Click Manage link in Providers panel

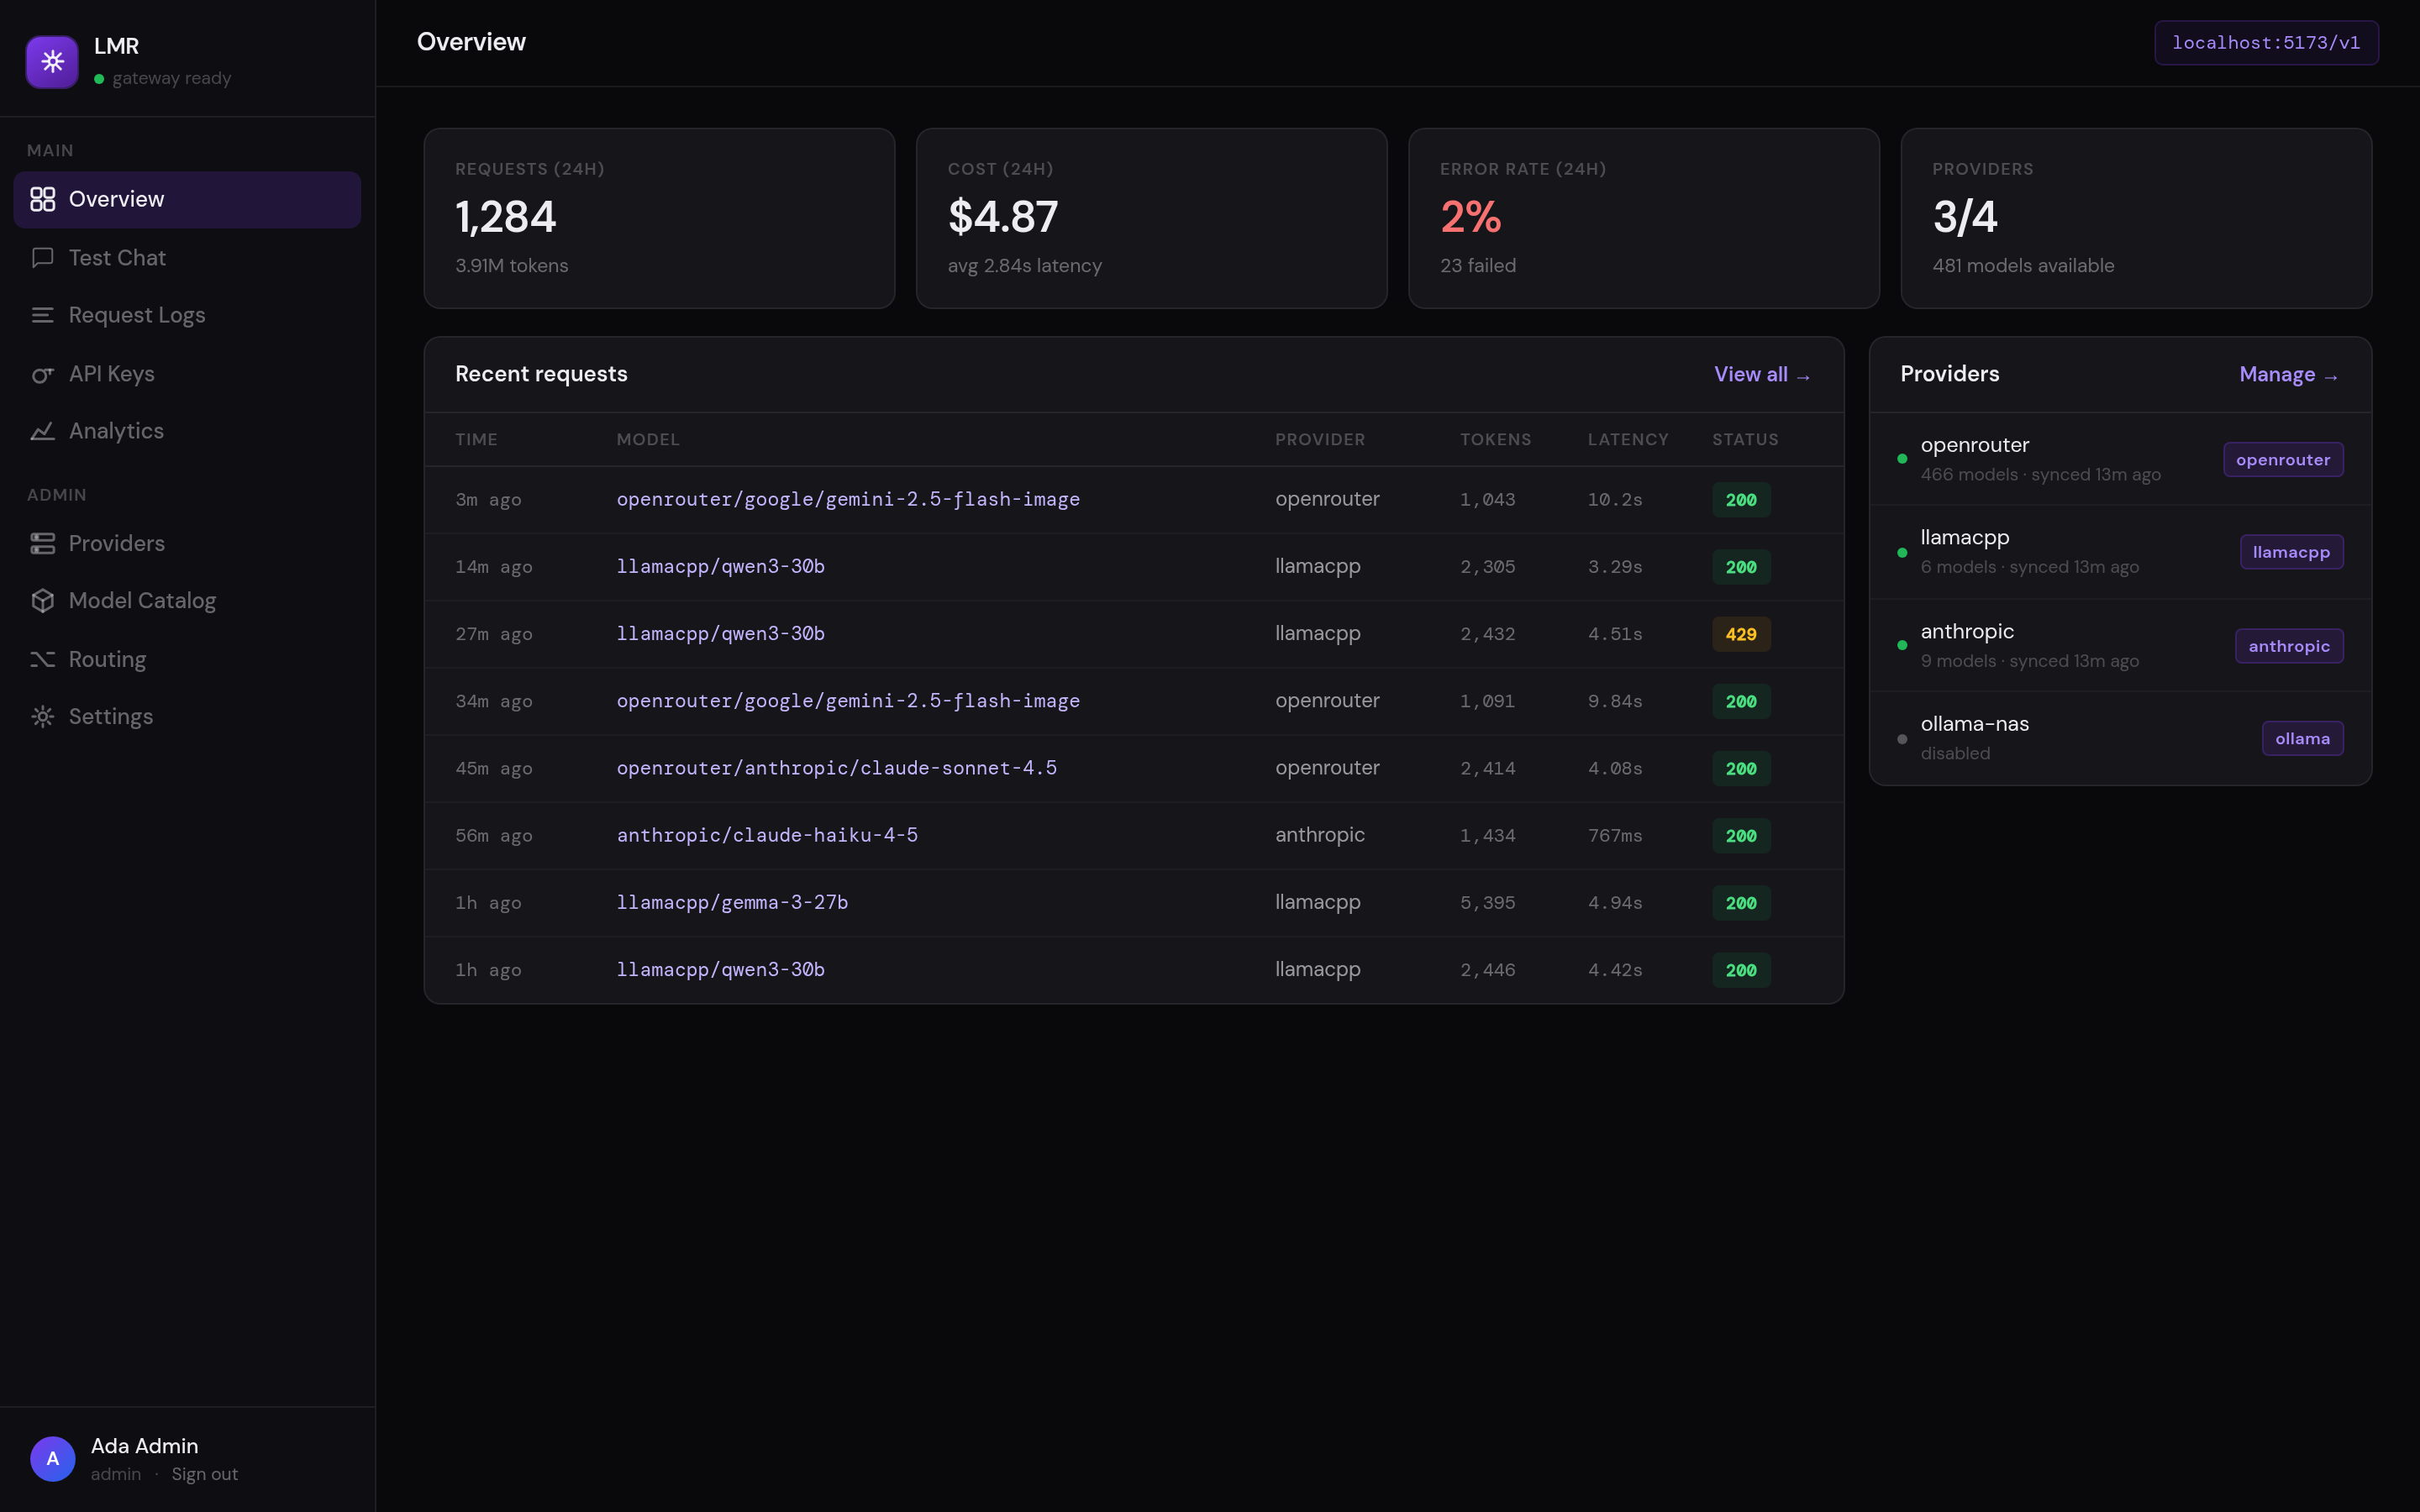coord(2288,374)
